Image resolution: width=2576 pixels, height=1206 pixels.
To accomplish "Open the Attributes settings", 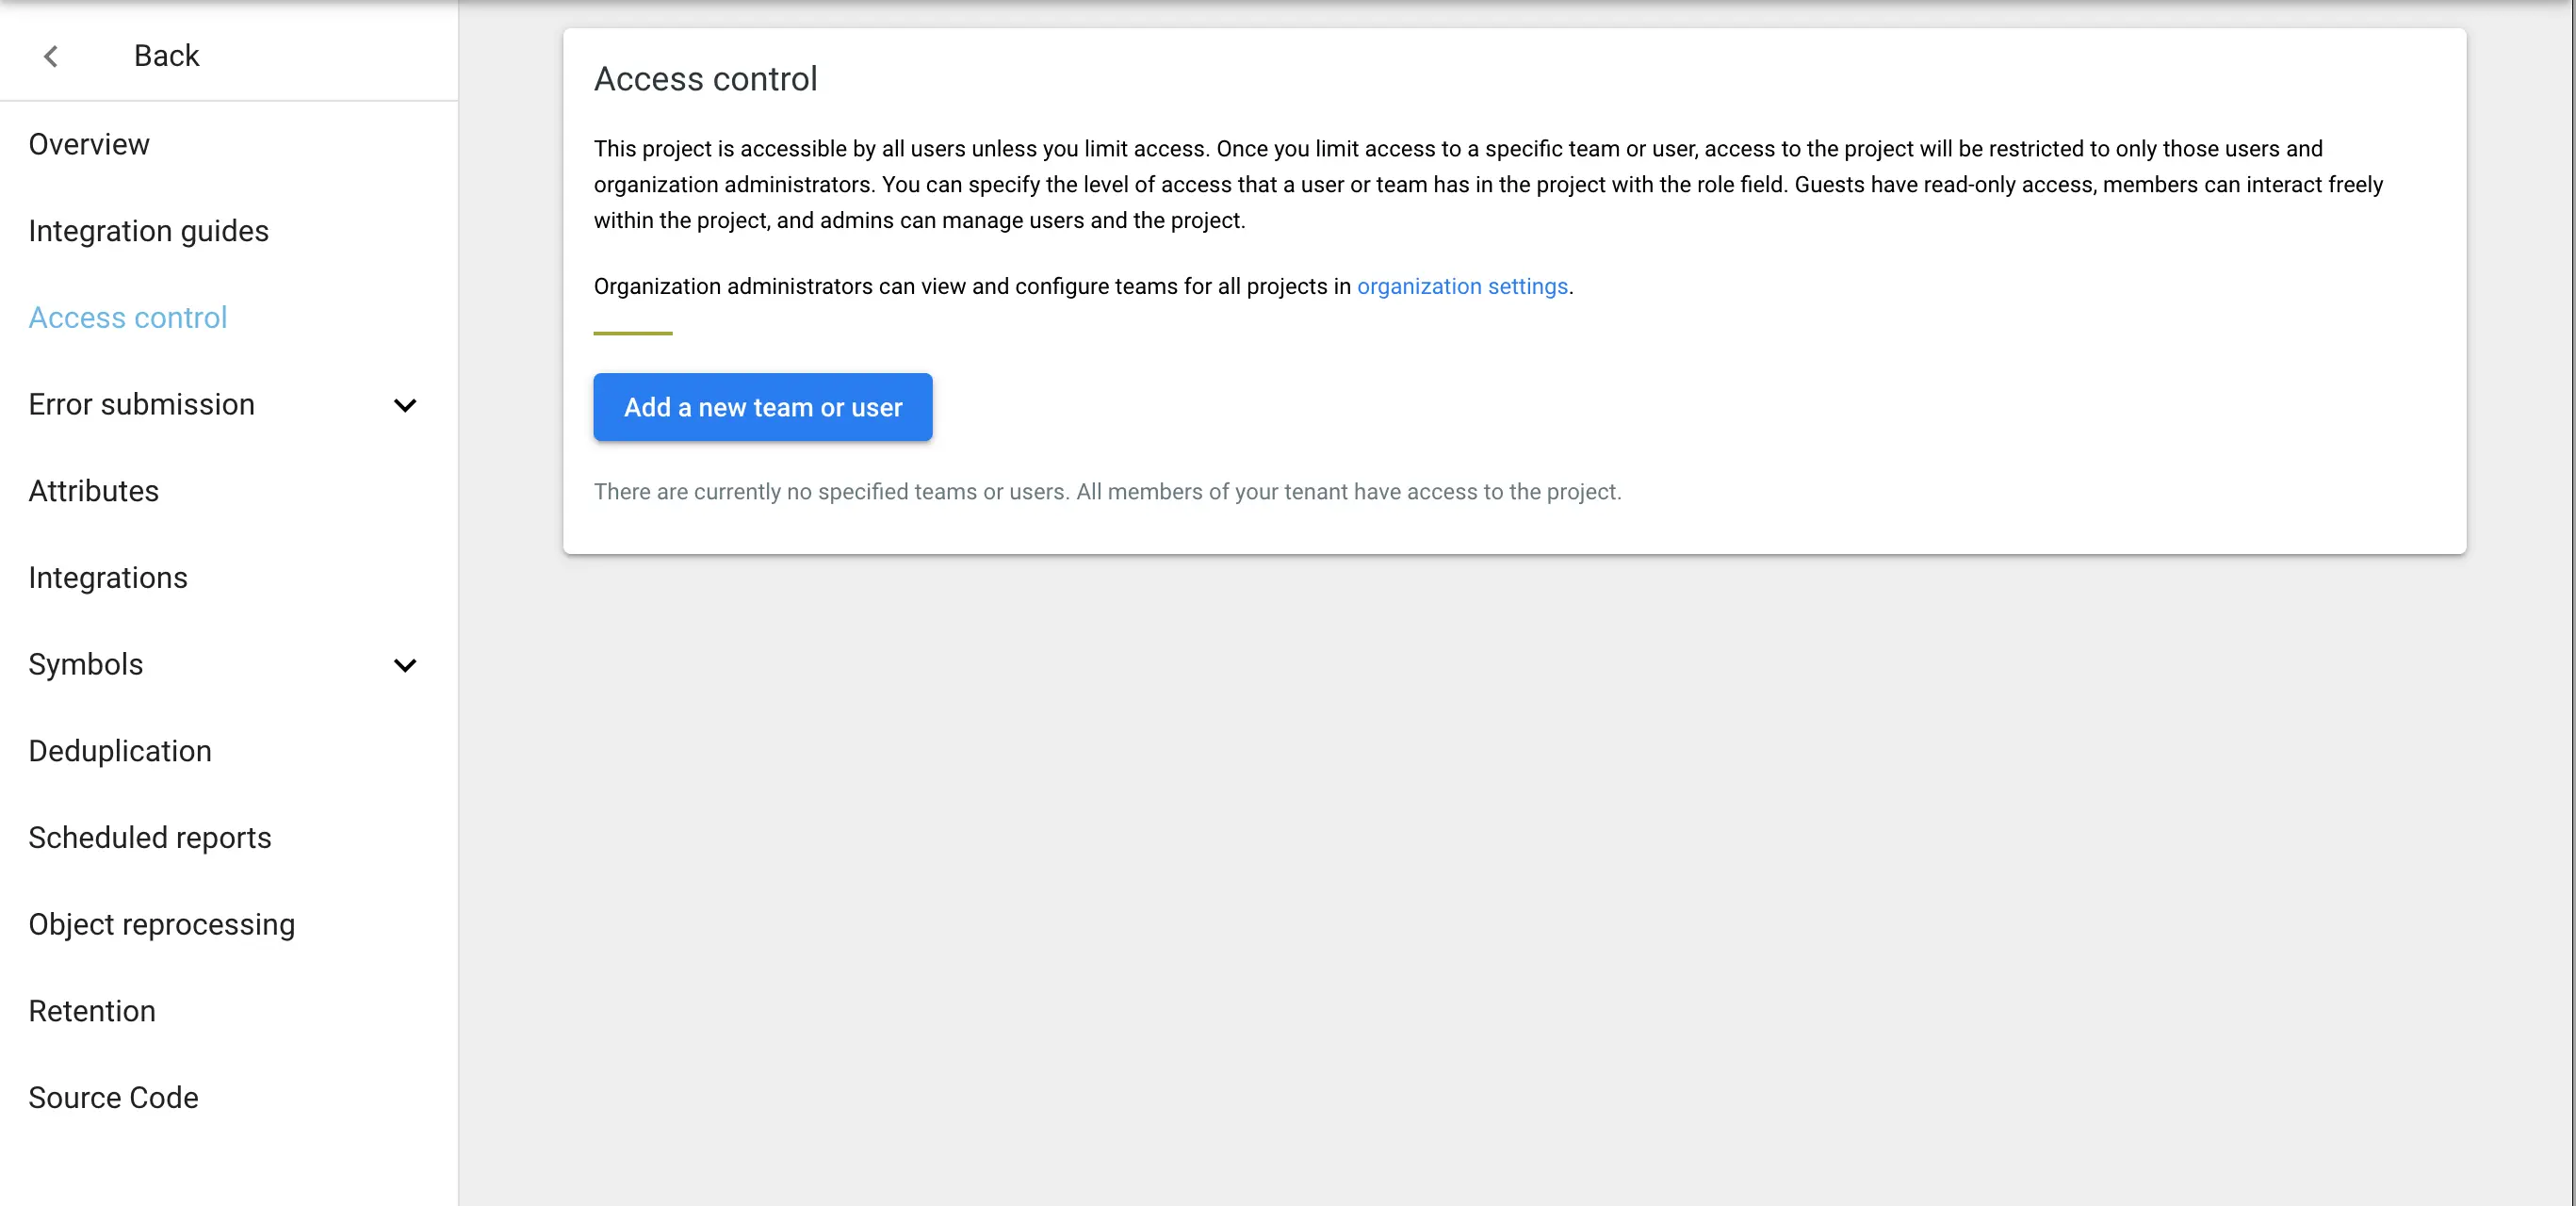I will point(93,491).
